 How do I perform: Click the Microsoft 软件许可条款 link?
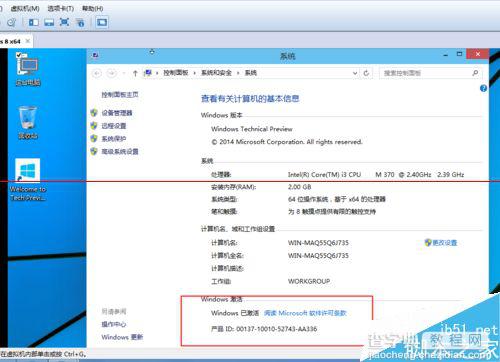(x=305, y=313)
